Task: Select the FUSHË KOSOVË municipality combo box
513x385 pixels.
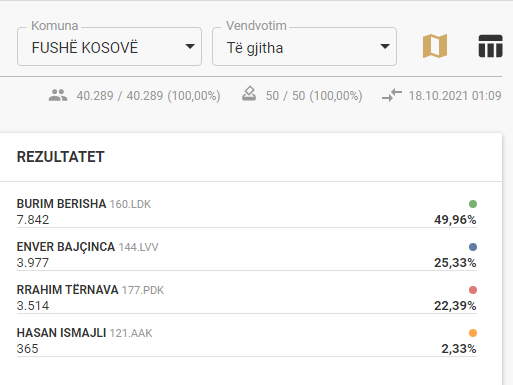Action: (109, 46)
